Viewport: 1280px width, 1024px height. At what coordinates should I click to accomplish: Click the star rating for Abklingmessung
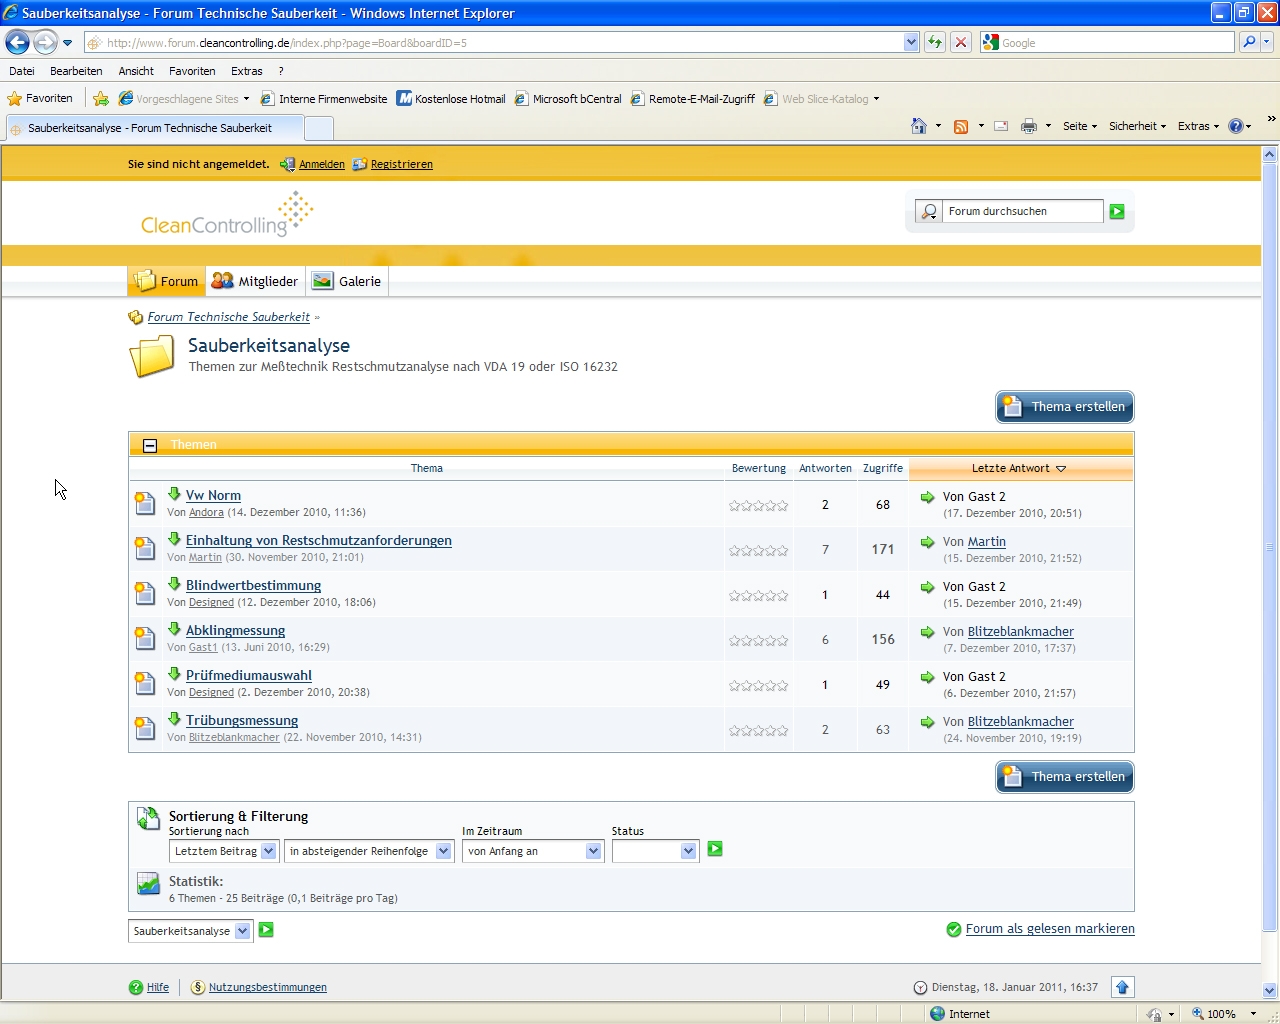(x=759, y=641)
